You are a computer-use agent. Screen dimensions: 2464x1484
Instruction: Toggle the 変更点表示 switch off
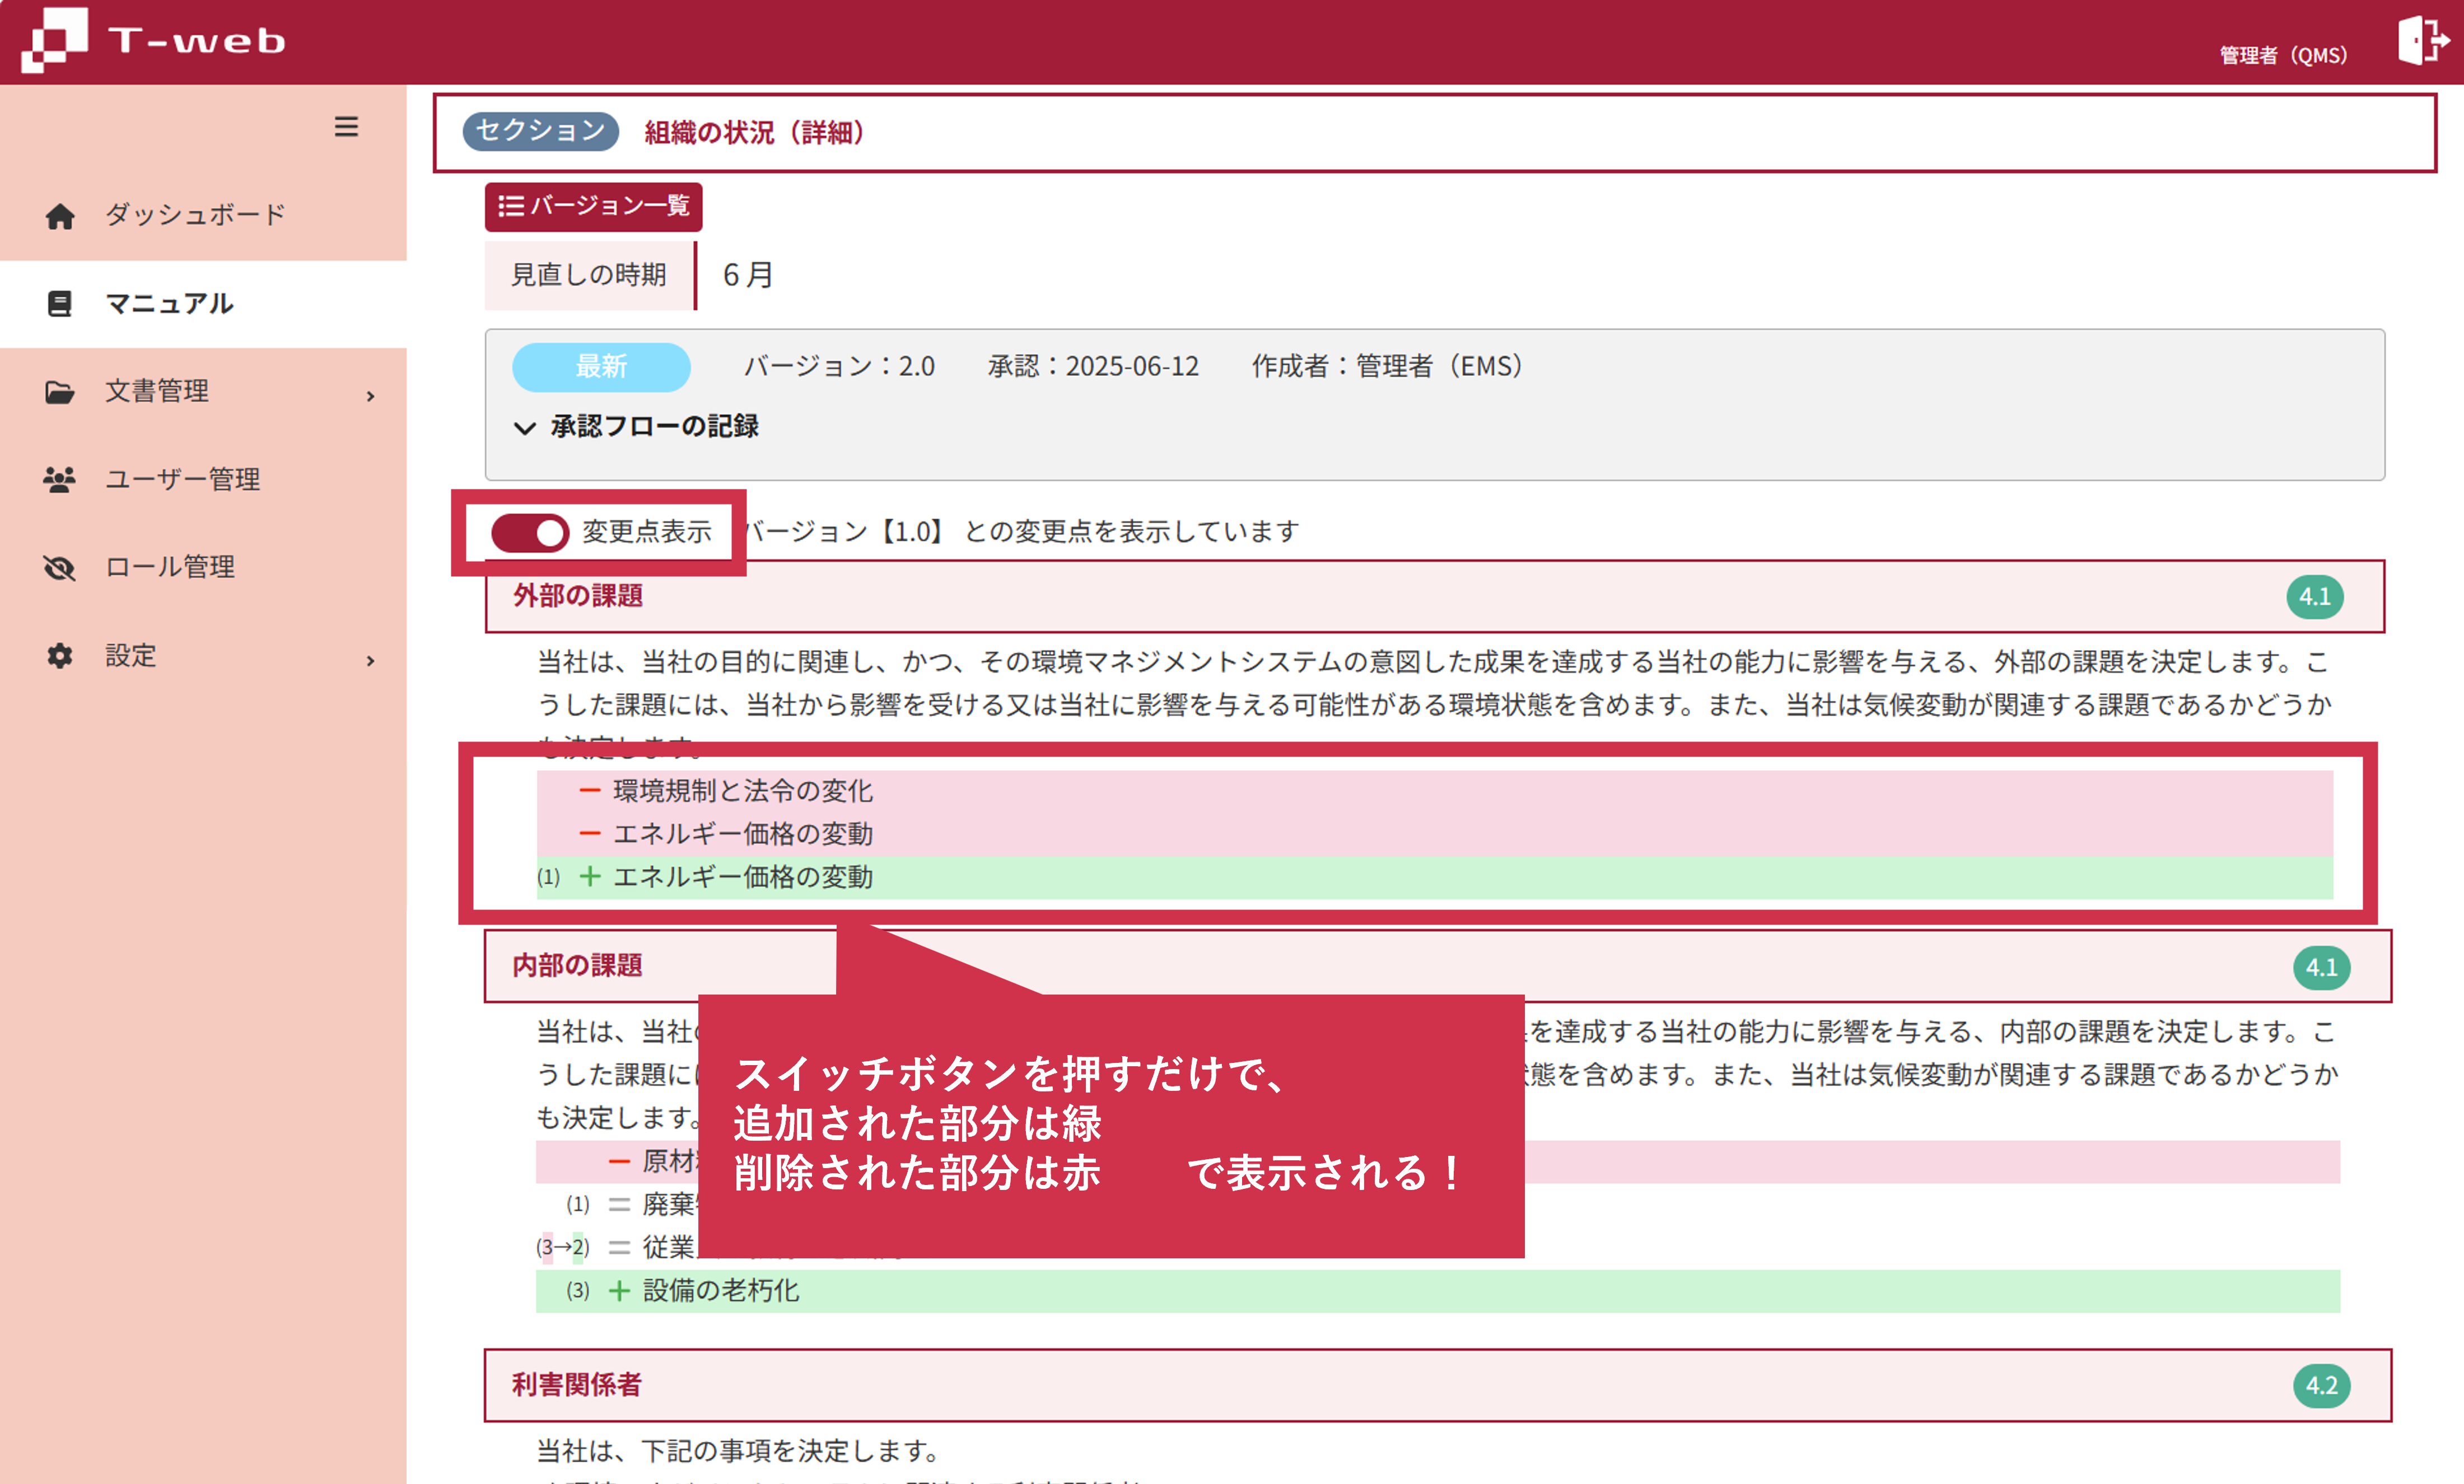click(529, 532)
